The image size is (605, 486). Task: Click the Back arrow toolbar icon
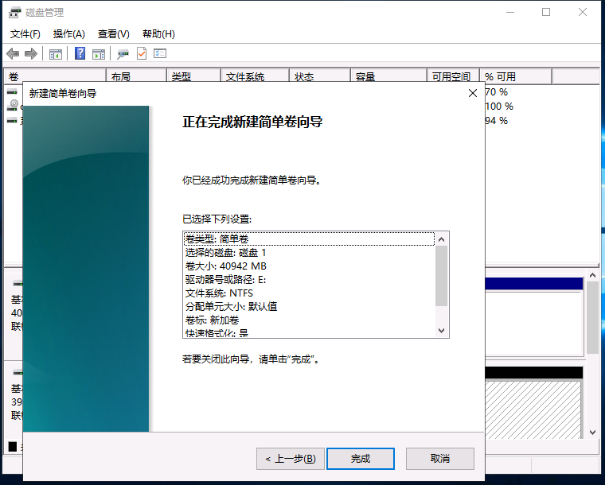point(13,54)
